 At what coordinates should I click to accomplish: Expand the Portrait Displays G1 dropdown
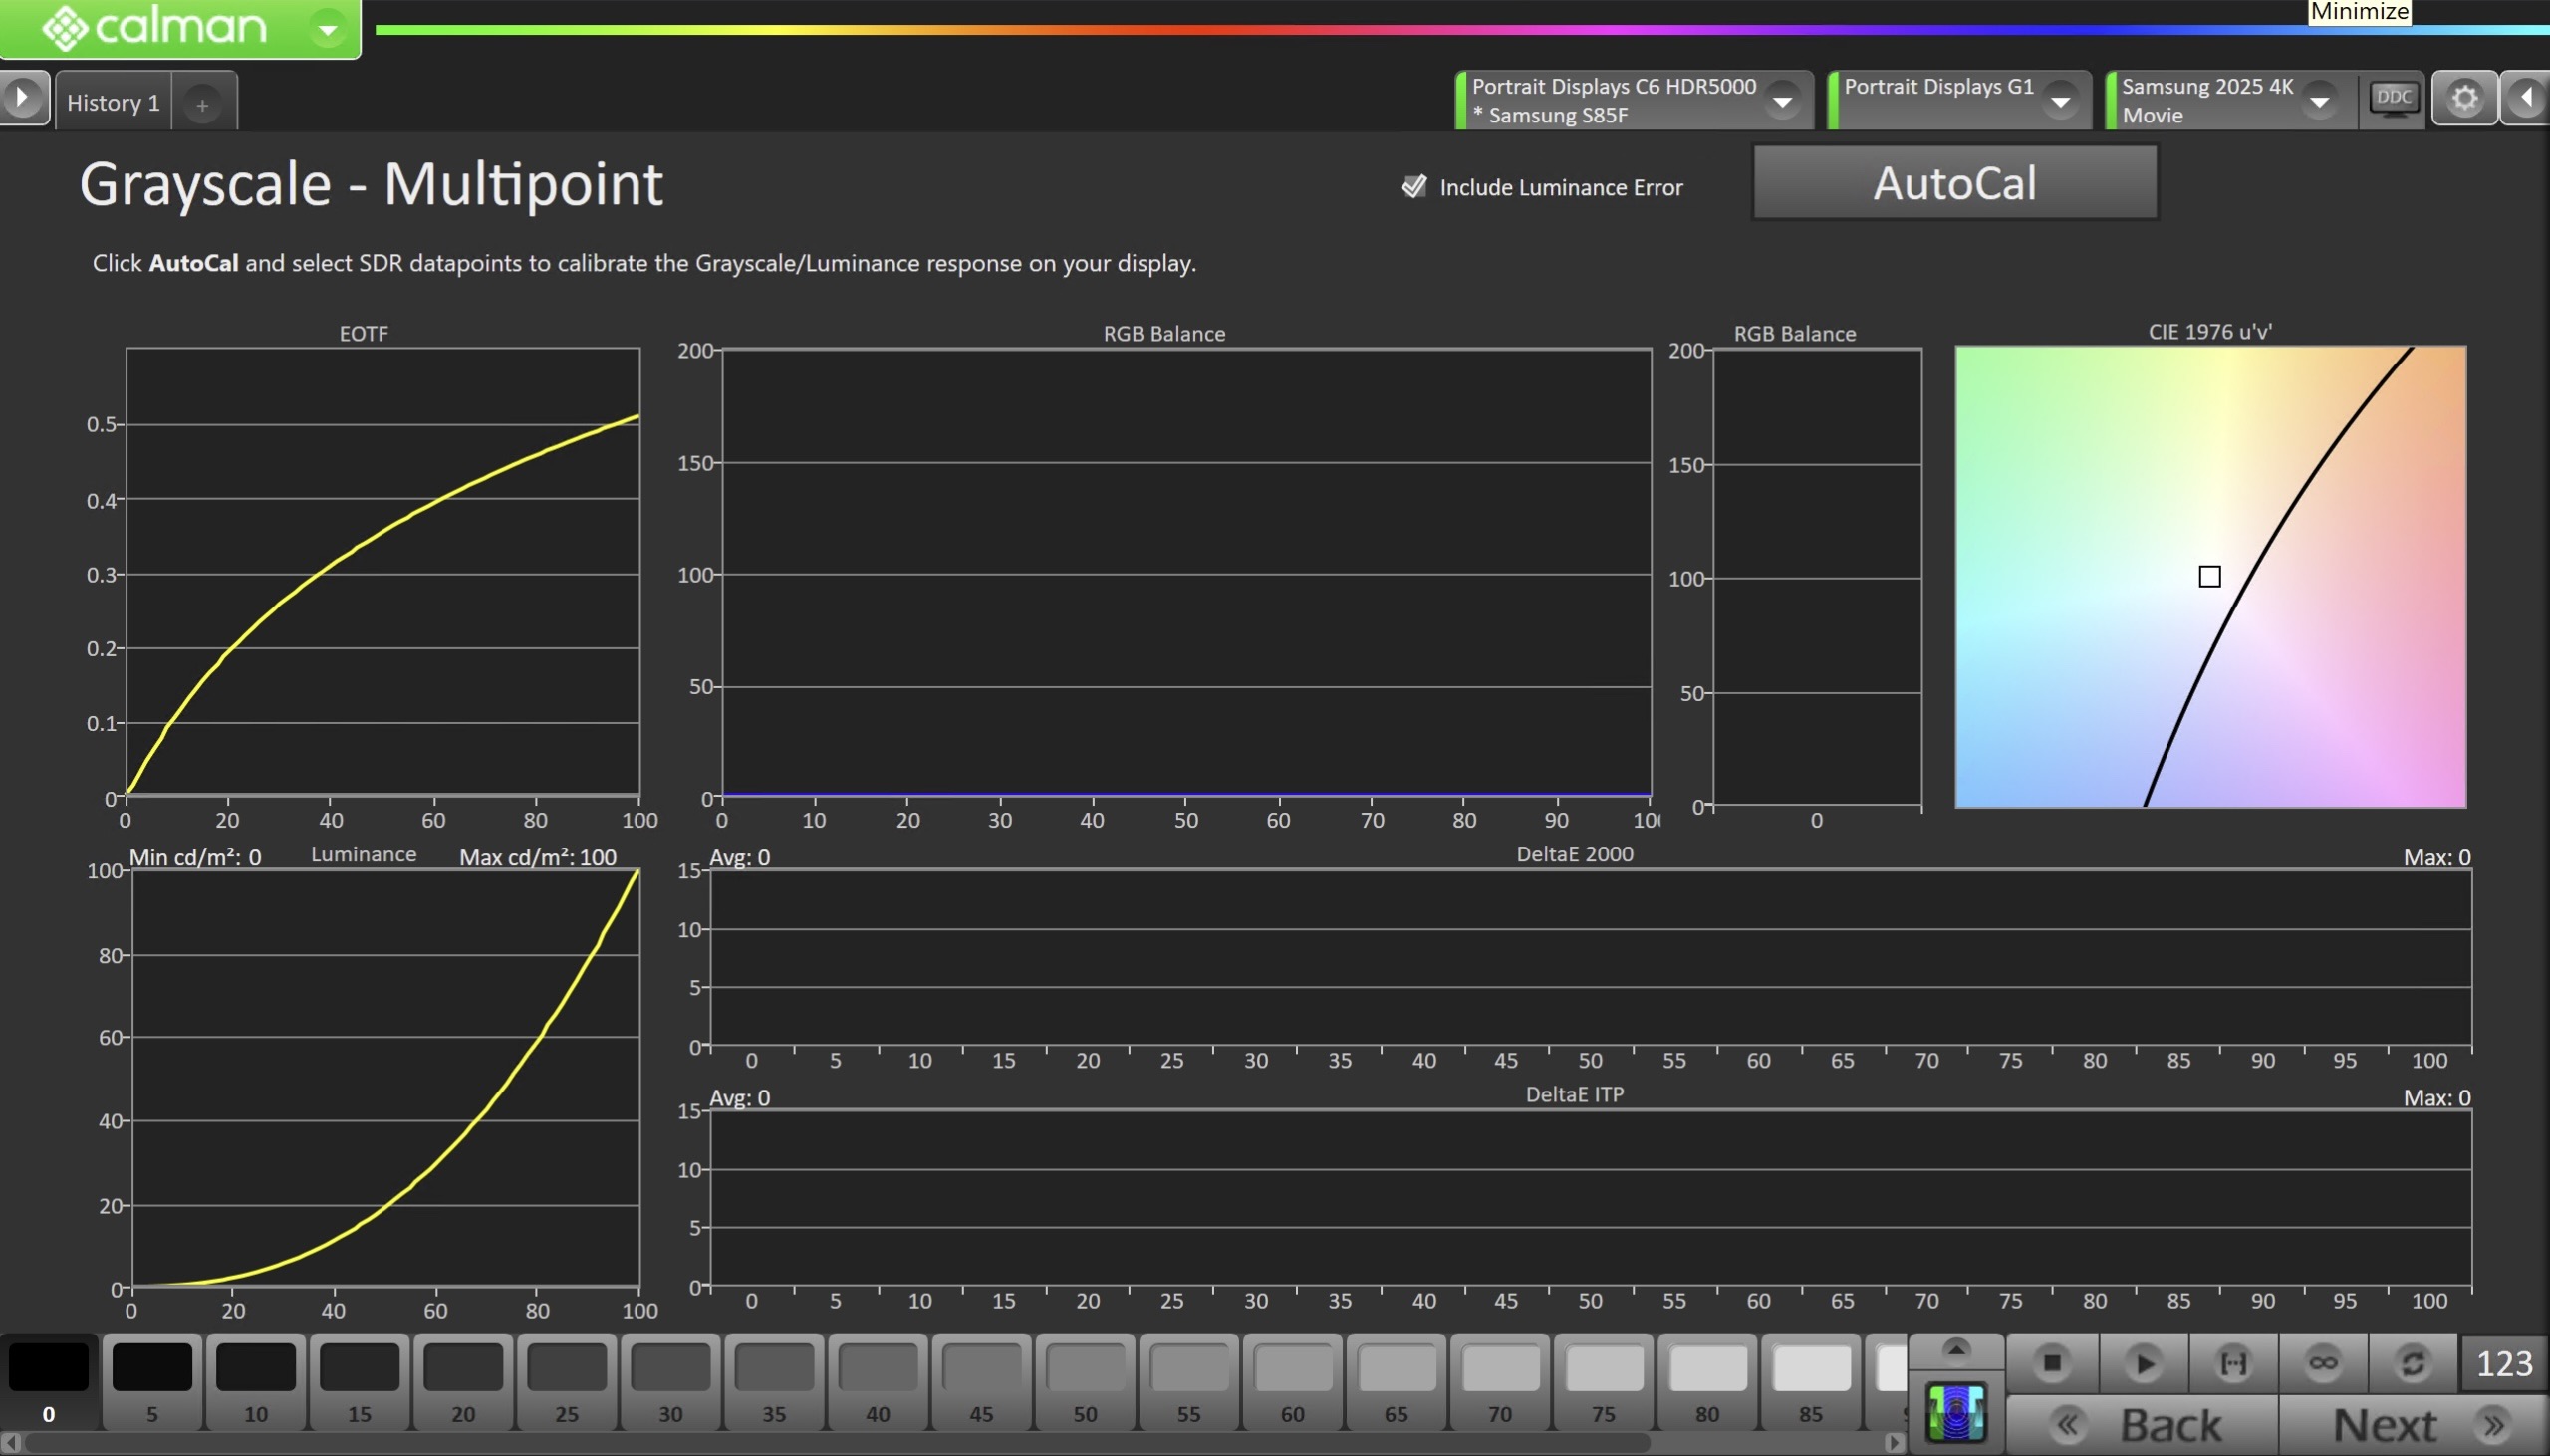click(2060, 101)
